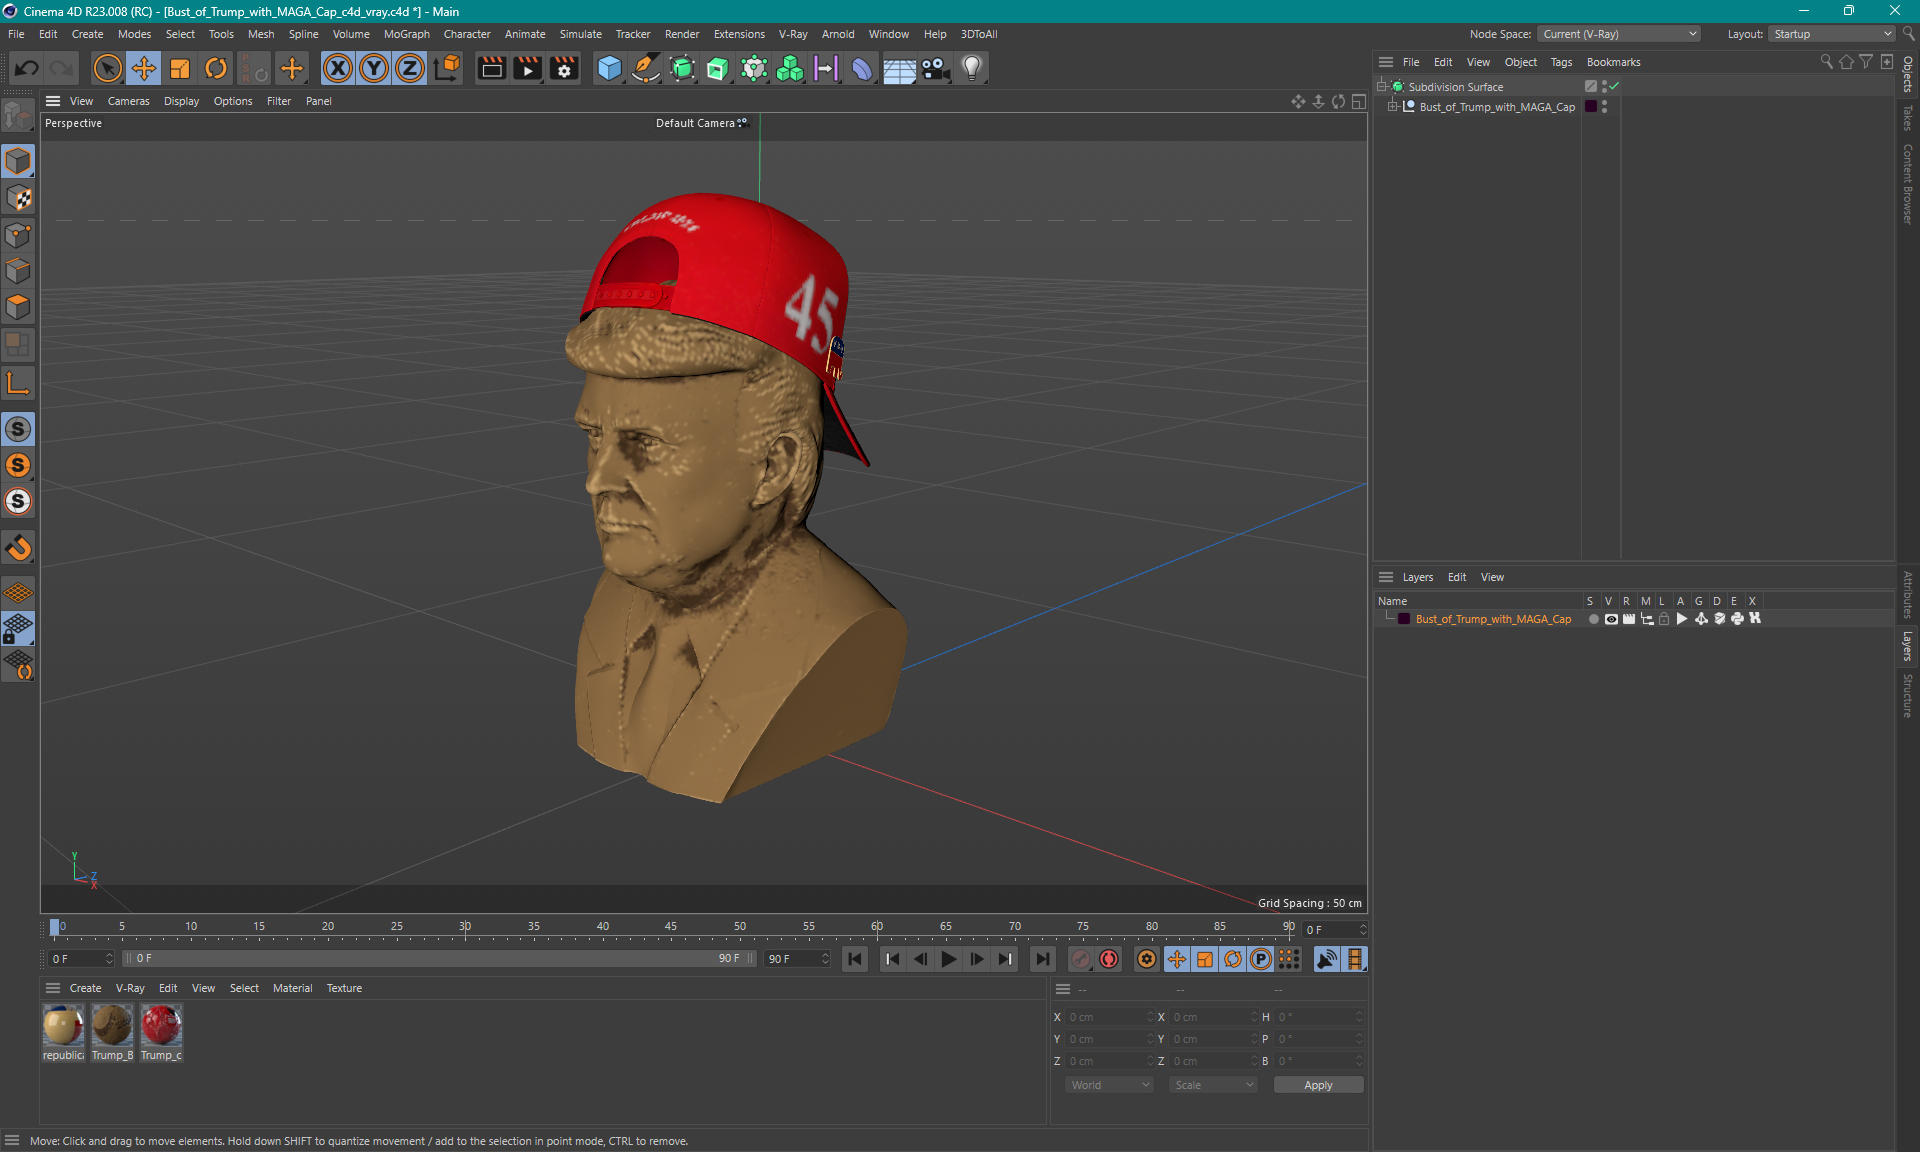Open Node Space dropdown
This screenshot has height=1152, width=1920.
pyautogui.click(x=1618, y=34)
